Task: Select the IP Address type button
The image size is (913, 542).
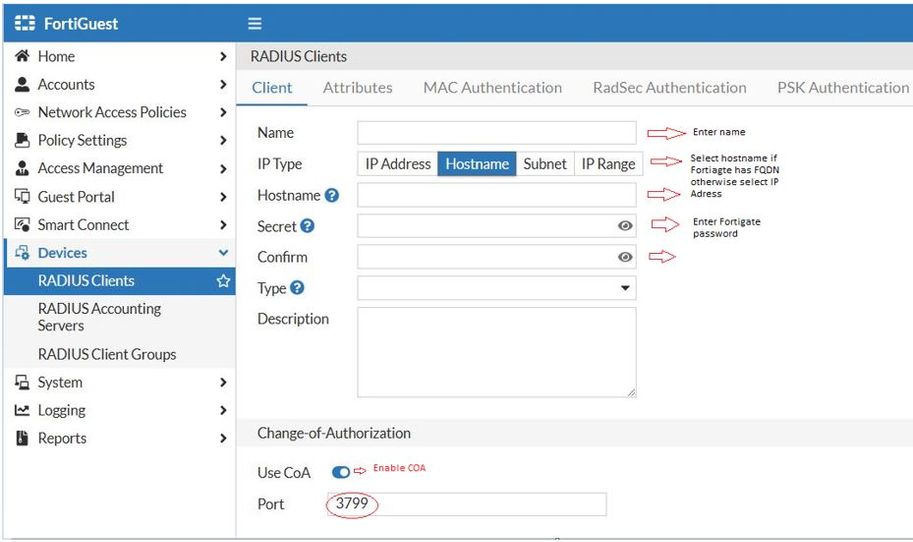Action: tap(398, 164)
